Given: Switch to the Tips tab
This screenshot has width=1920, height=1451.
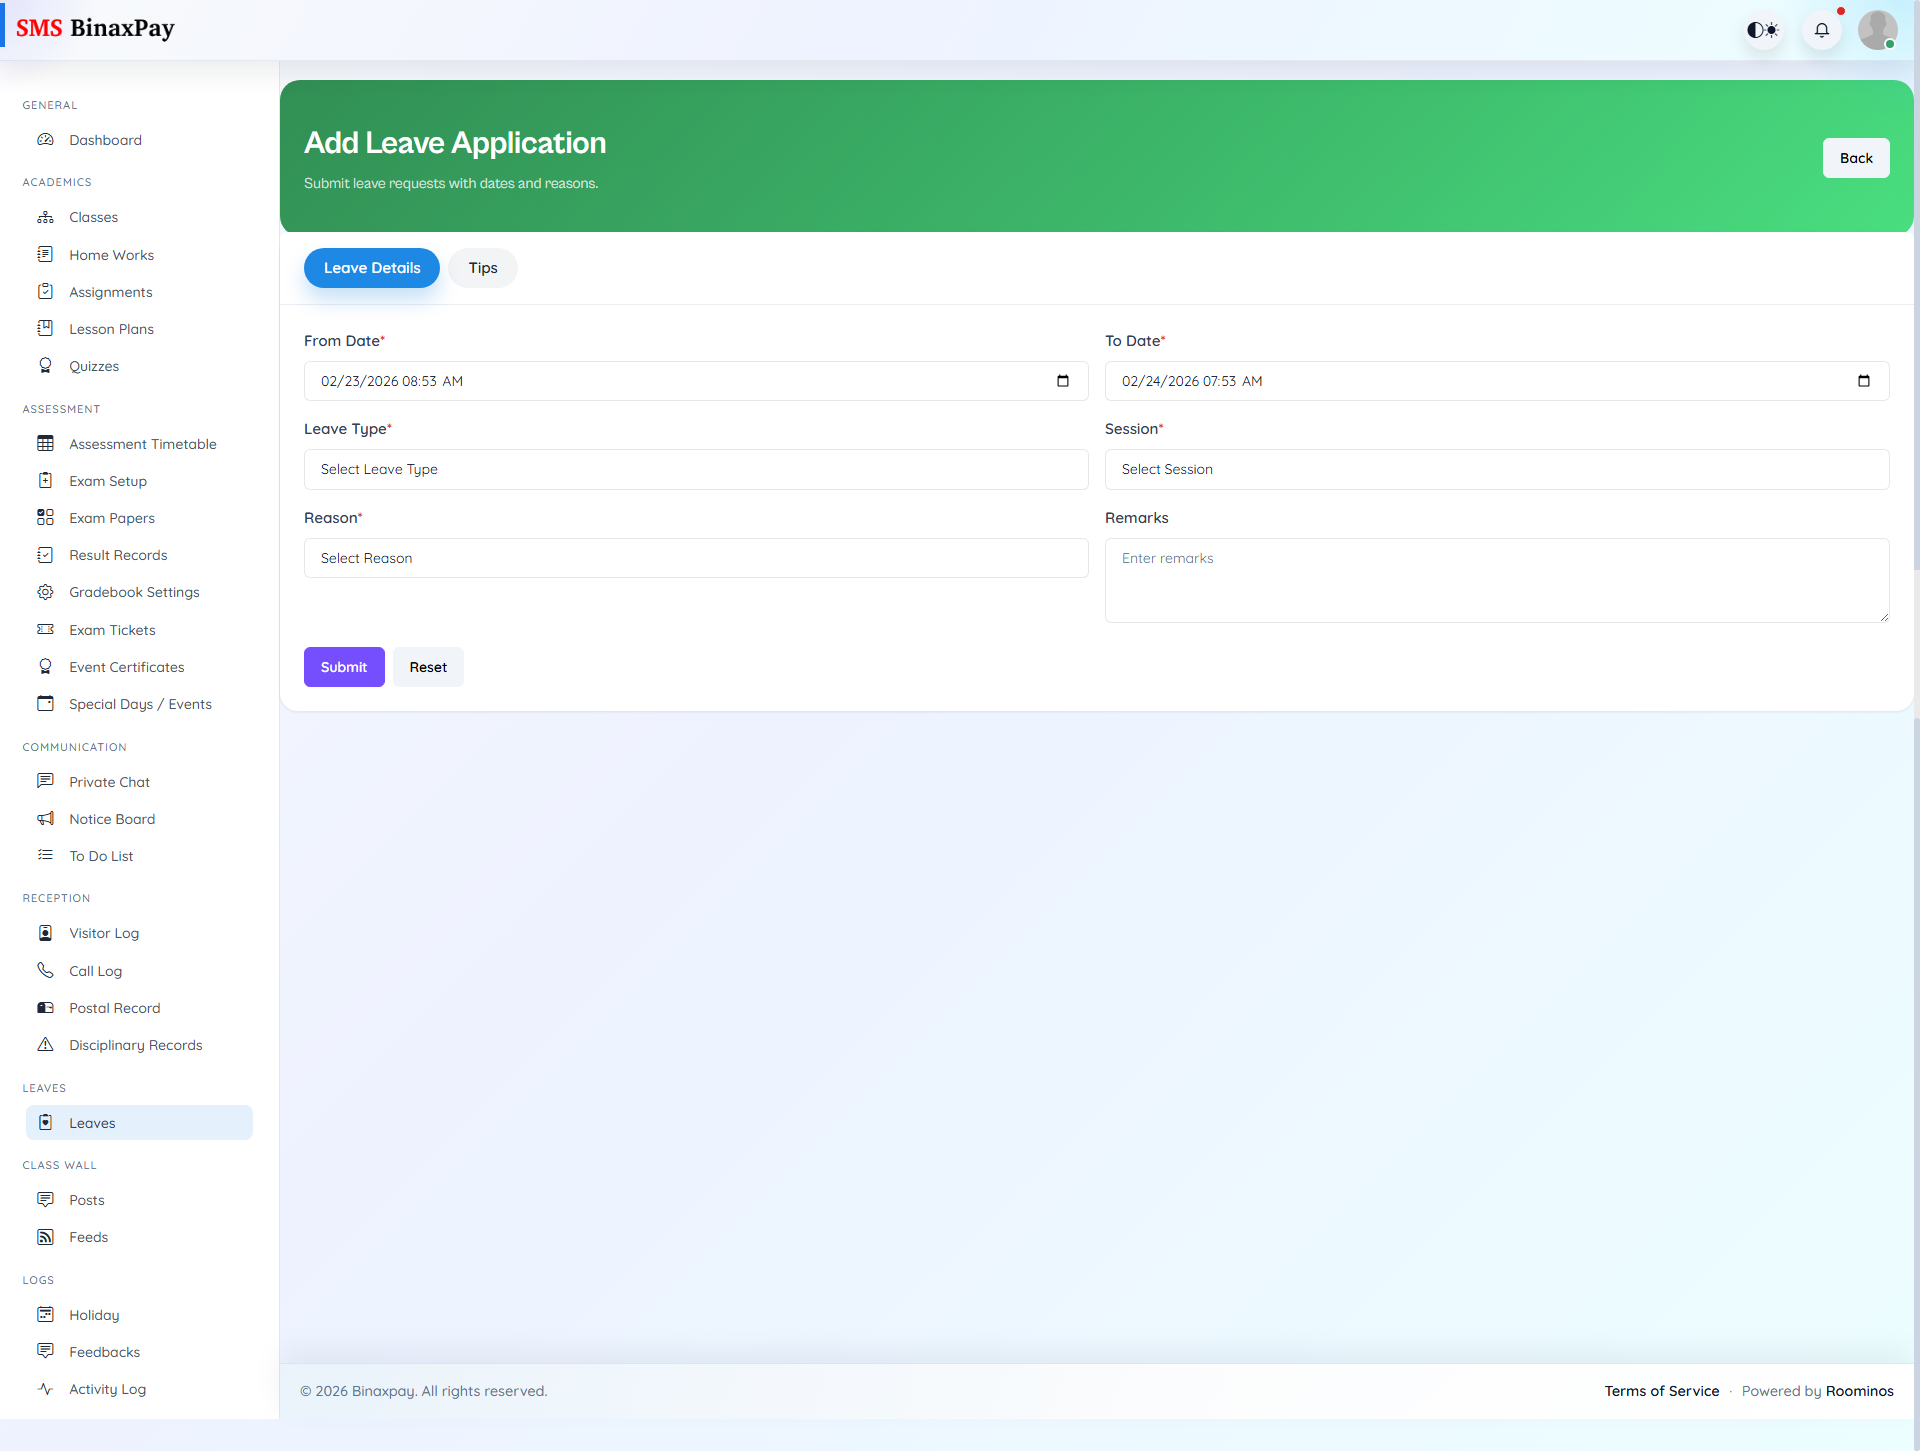Looking at the screenshot, I should [x=483, y=268].
